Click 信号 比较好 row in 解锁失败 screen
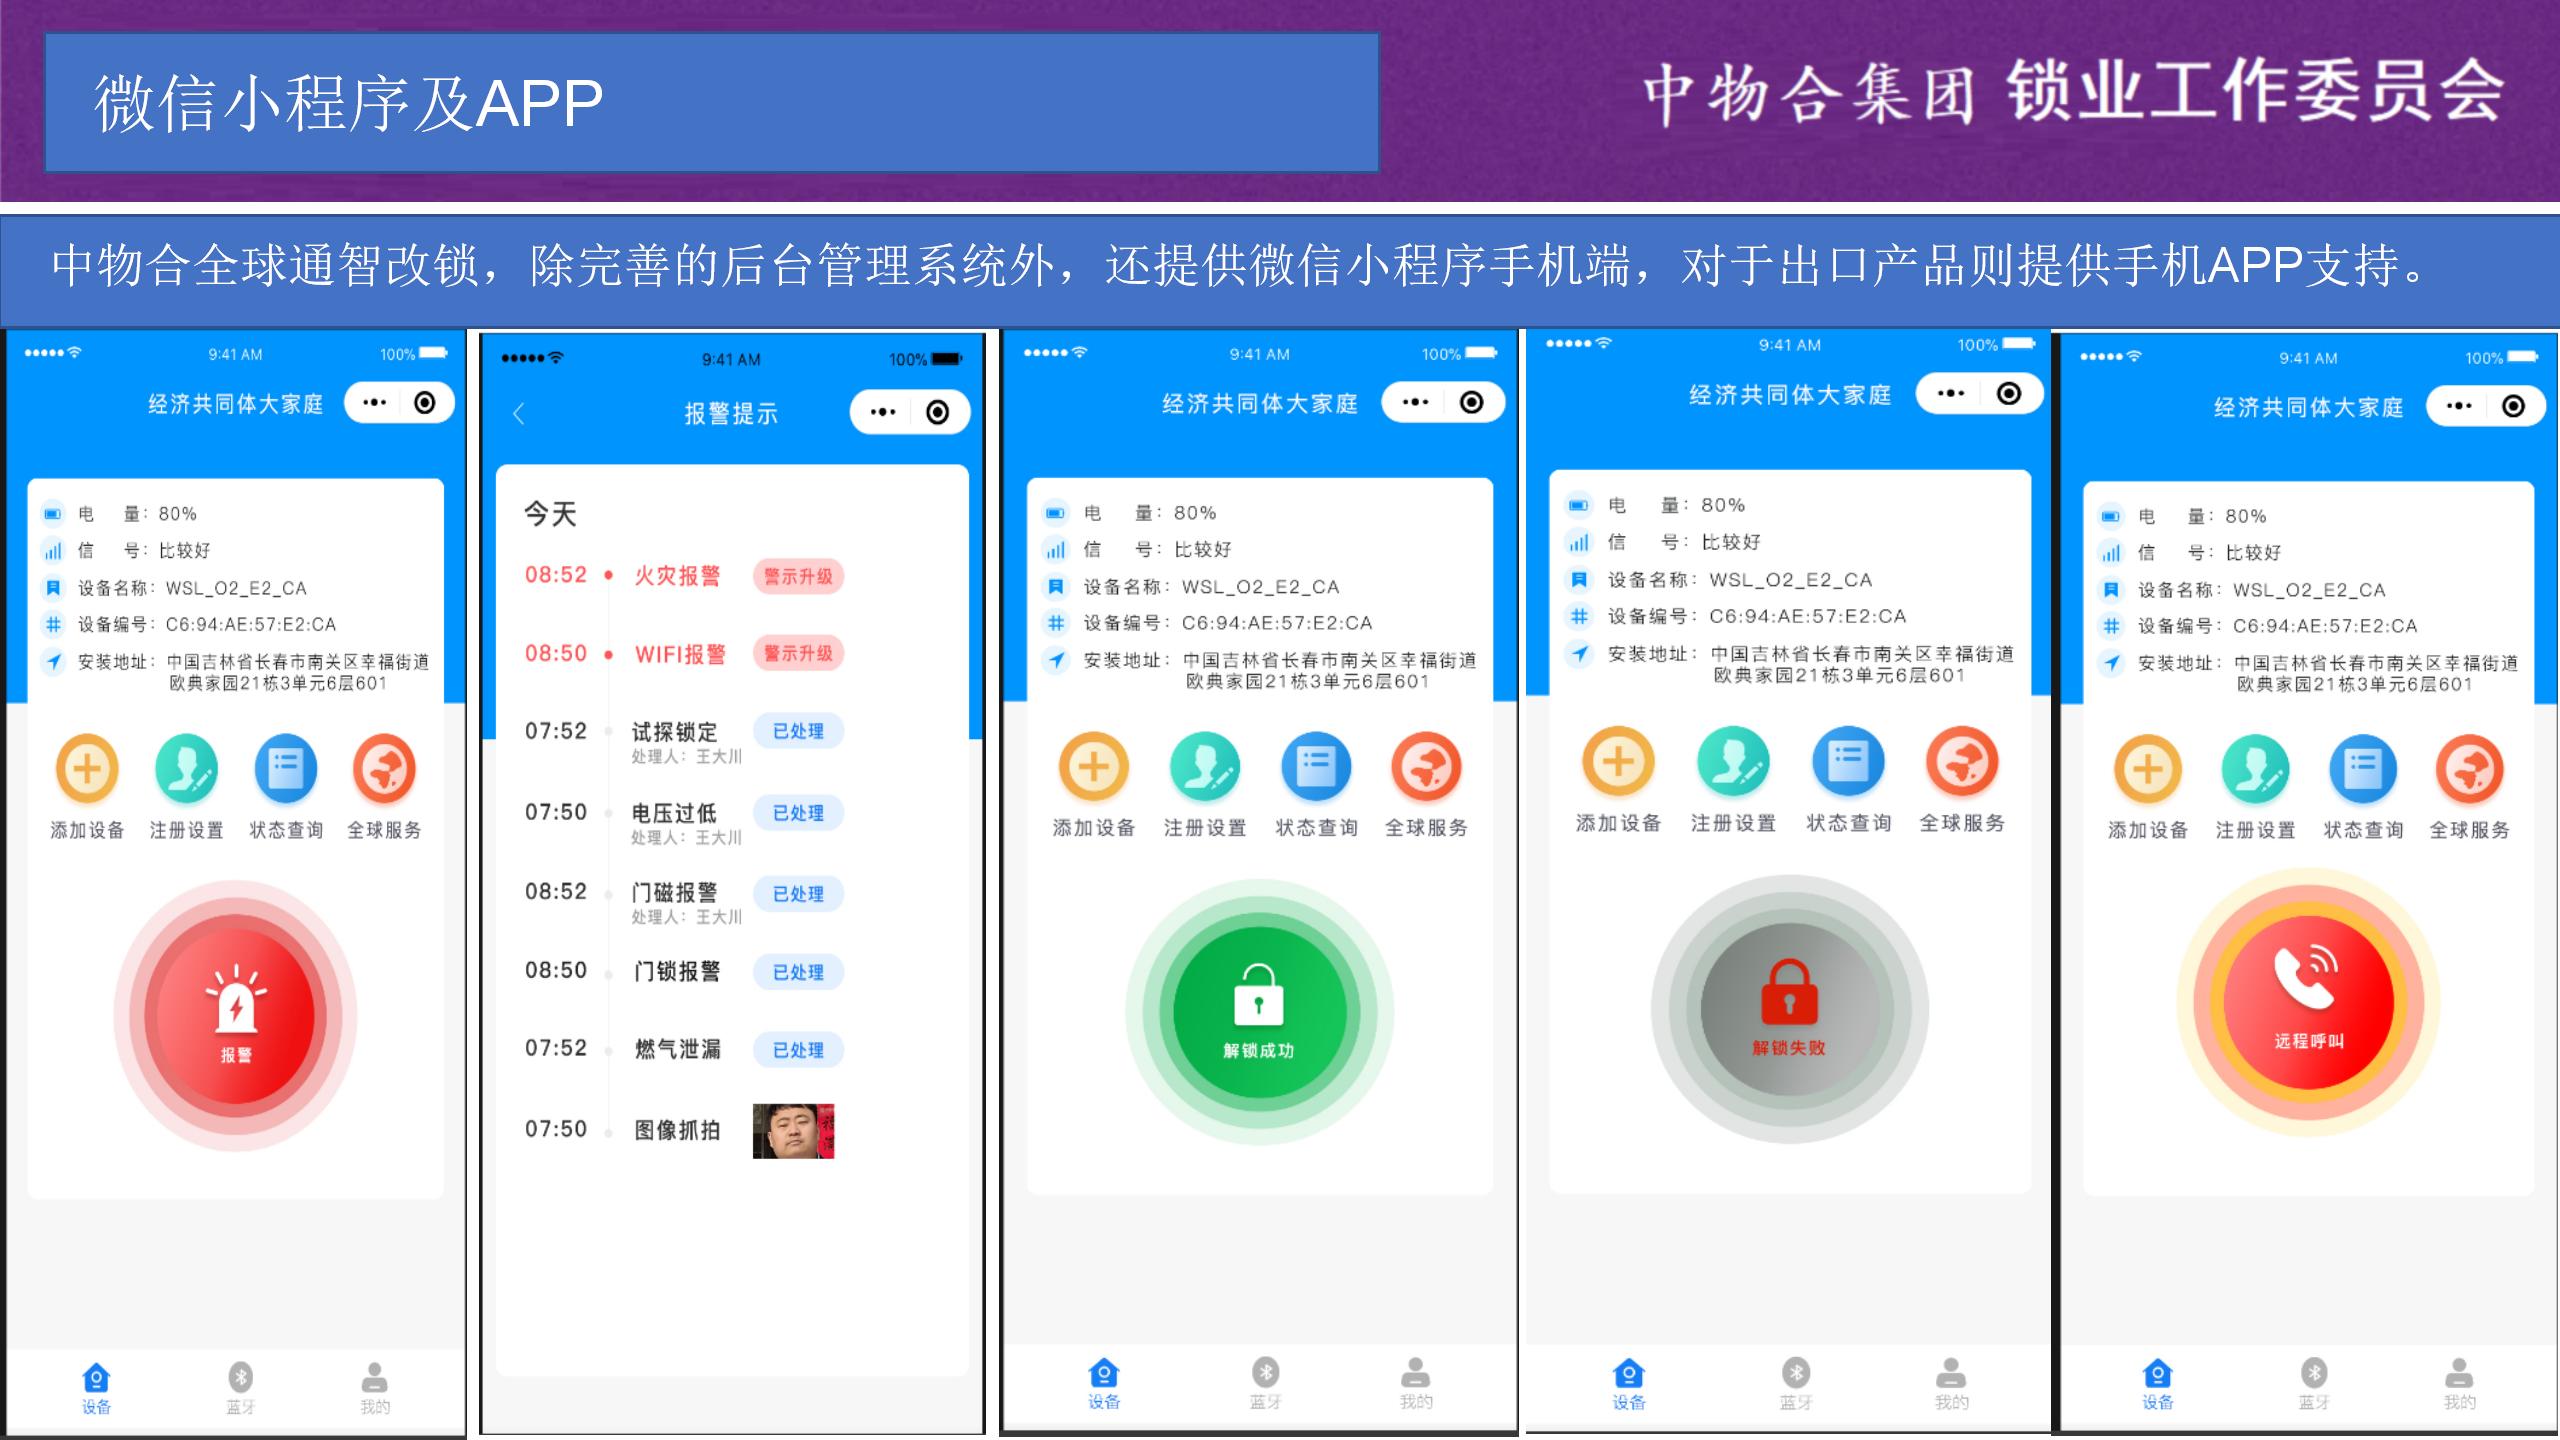 (x=1663, y=542)
